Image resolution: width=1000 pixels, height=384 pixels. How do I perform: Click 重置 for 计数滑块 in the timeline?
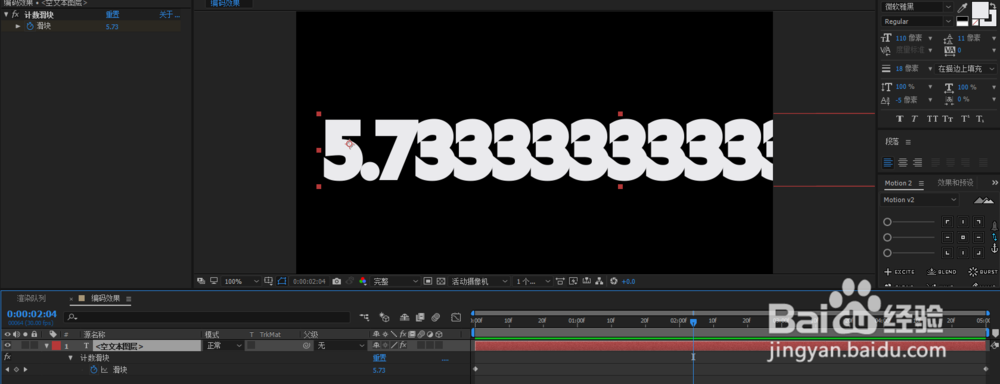click(x=379, y=358)
